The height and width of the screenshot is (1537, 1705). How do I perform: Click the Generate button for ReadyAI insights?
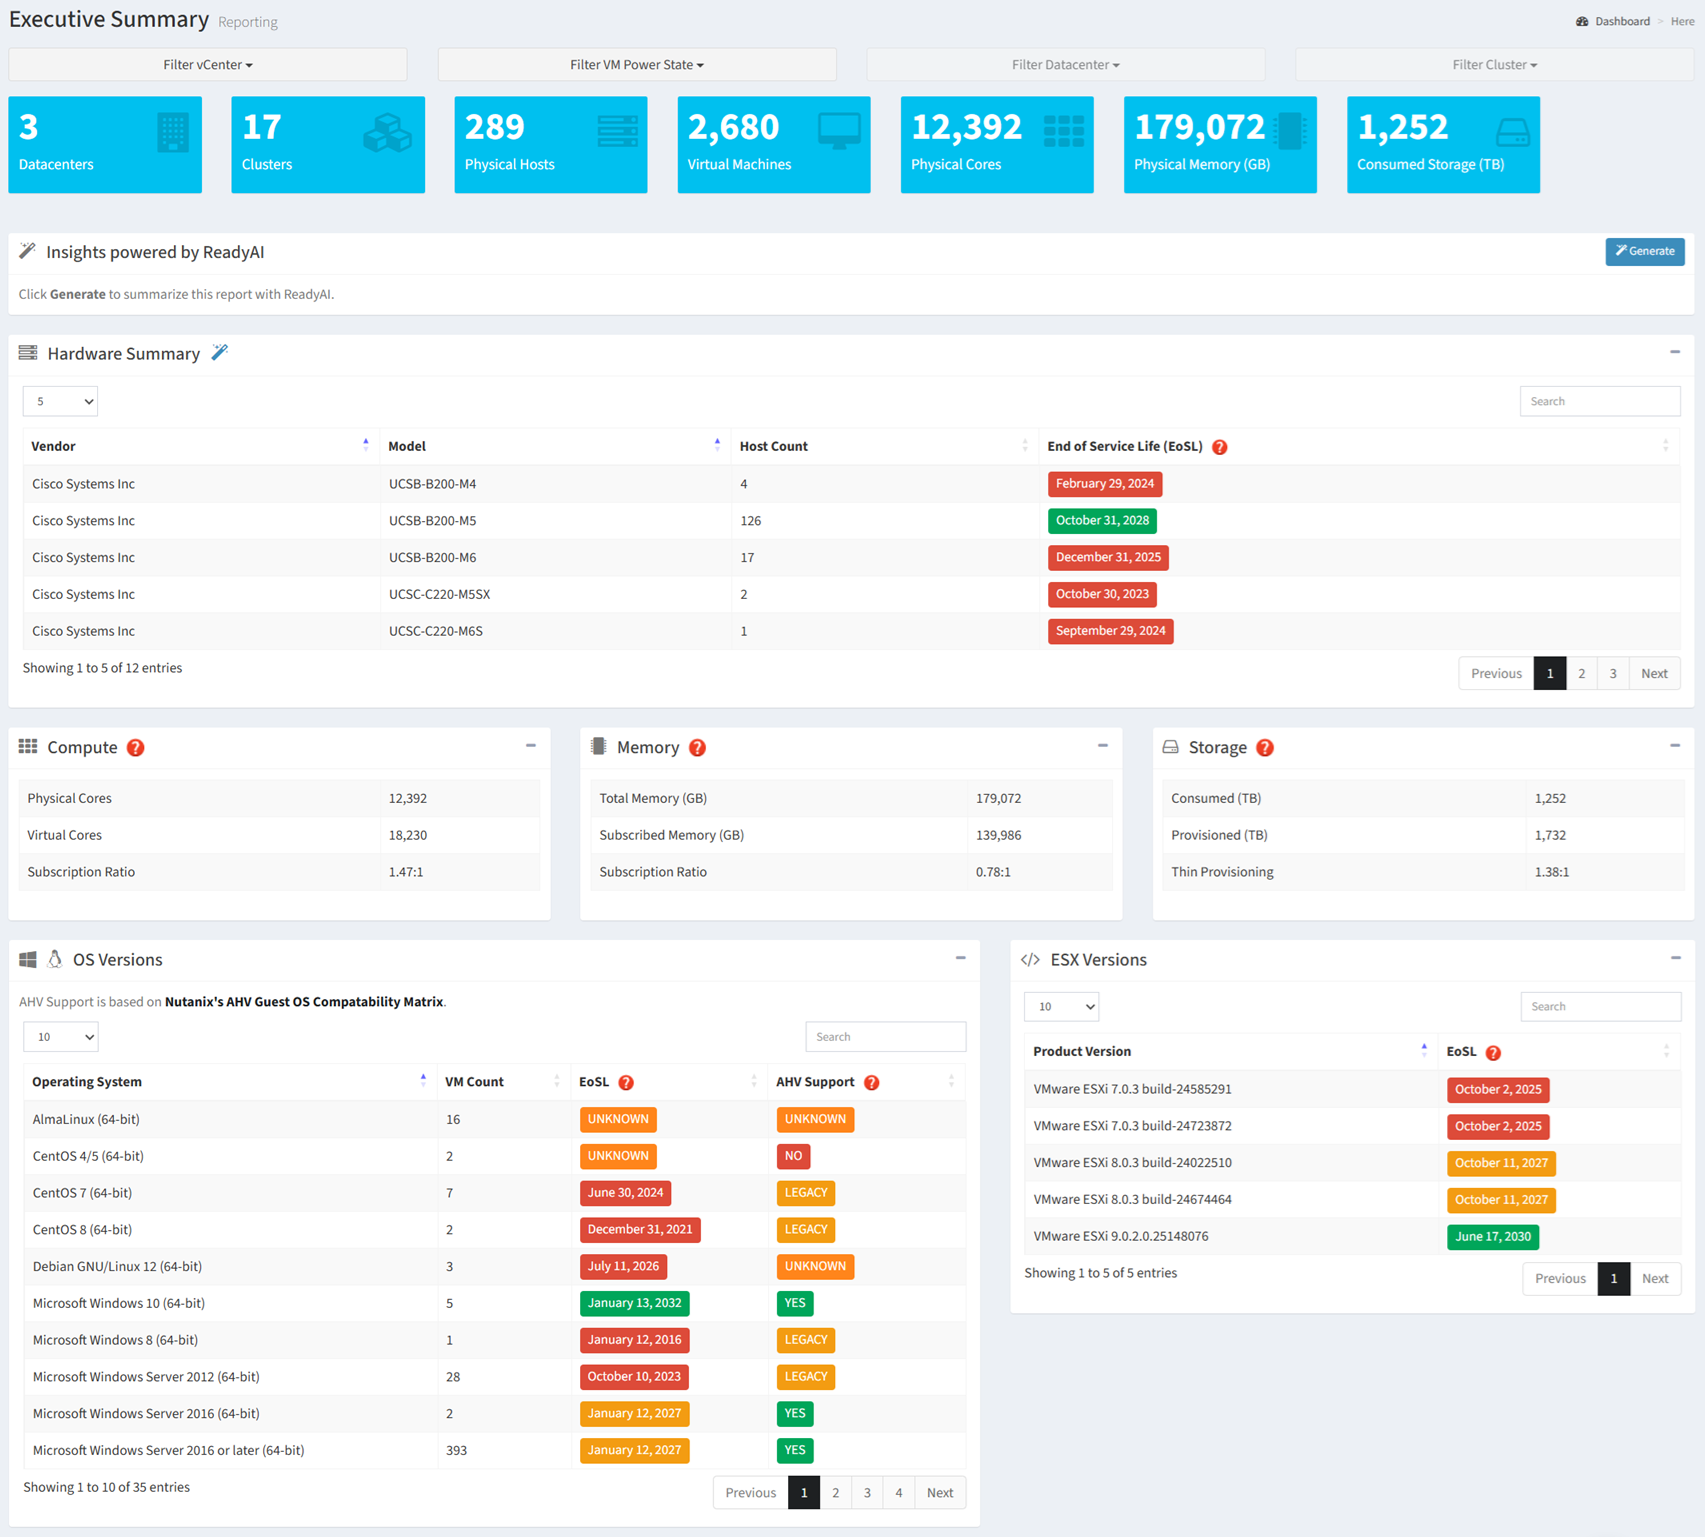[x=1645, y=251]
